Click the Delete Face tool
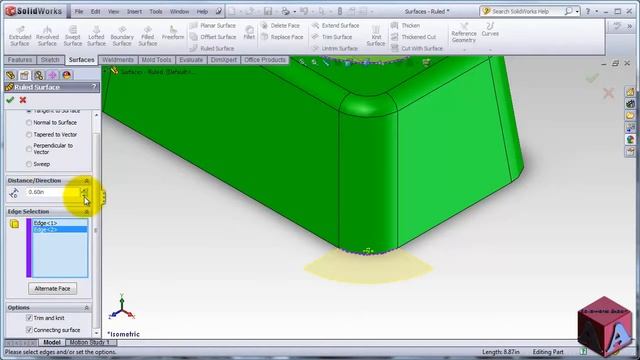Image resolution: width=640 pixels, height=360 pixels. 280,25
